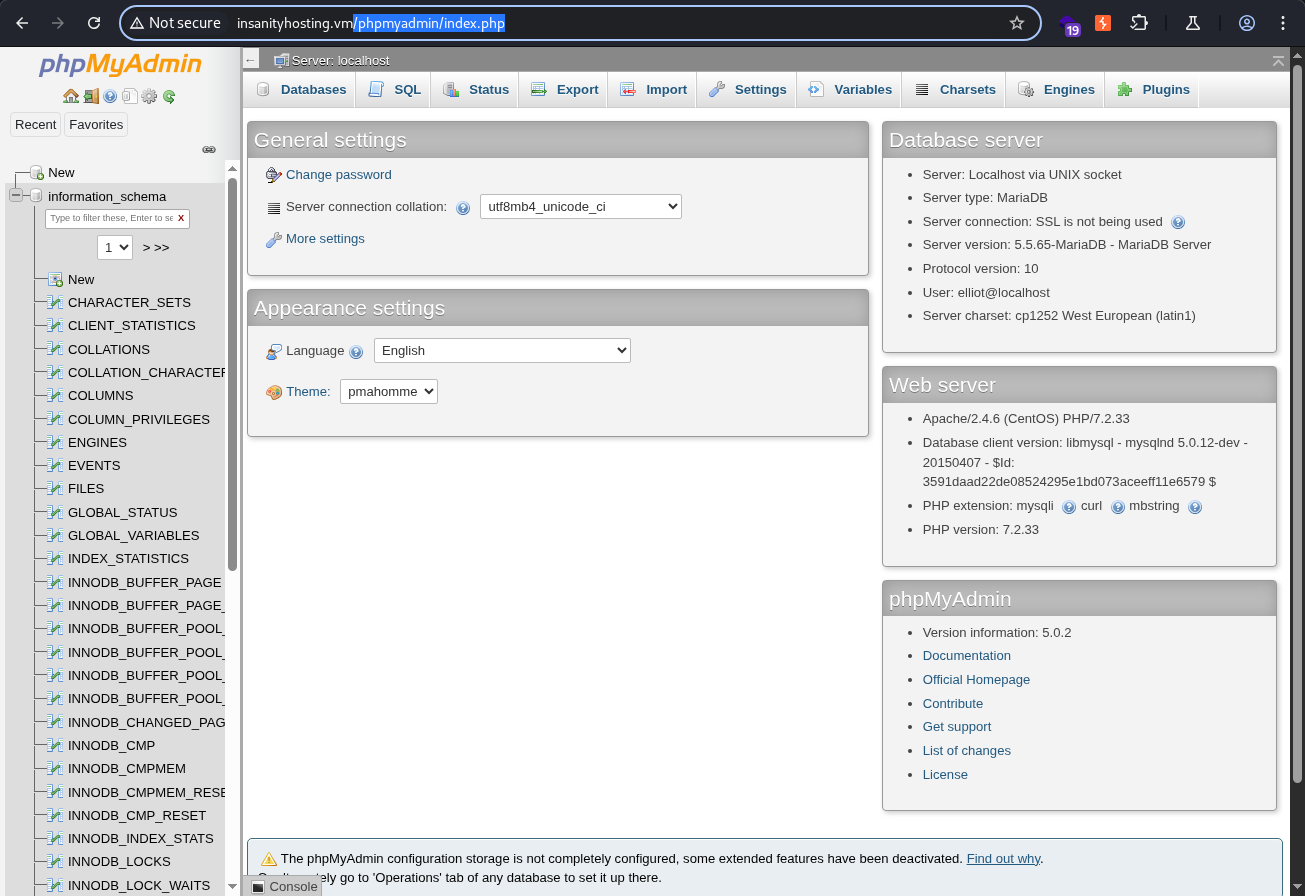Viewport: 1305px width, 896px height.
Task: Go to next page with single arrow
Action: [146, 247]
